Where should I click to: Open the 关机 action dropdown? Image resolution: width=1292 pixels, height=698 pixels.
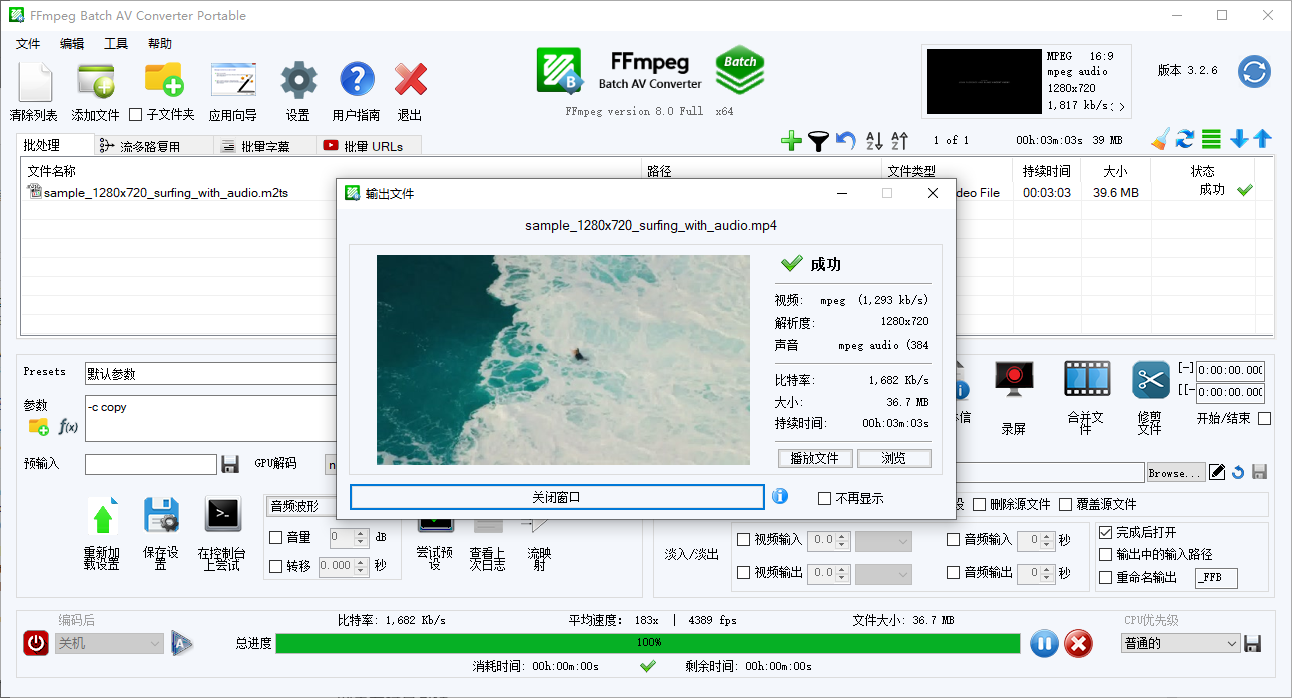coord(108,643)
